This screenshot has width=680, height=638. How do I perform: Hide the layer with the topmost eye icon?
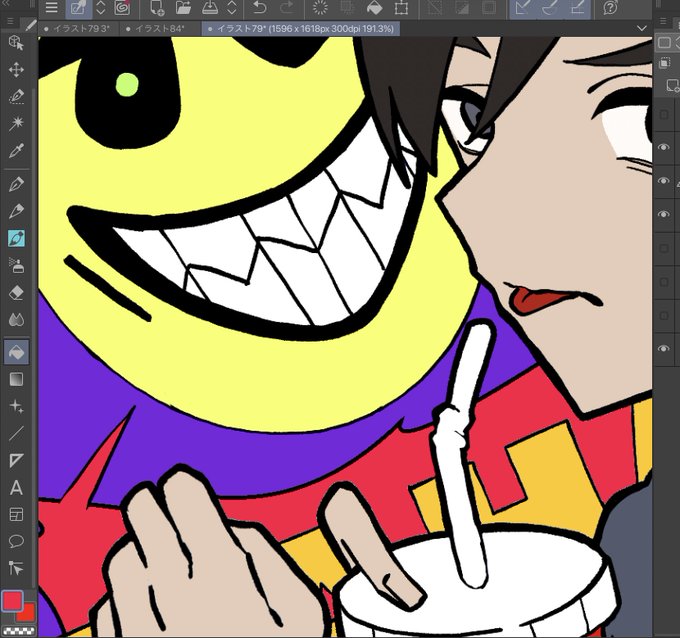[x=664, y=147]
